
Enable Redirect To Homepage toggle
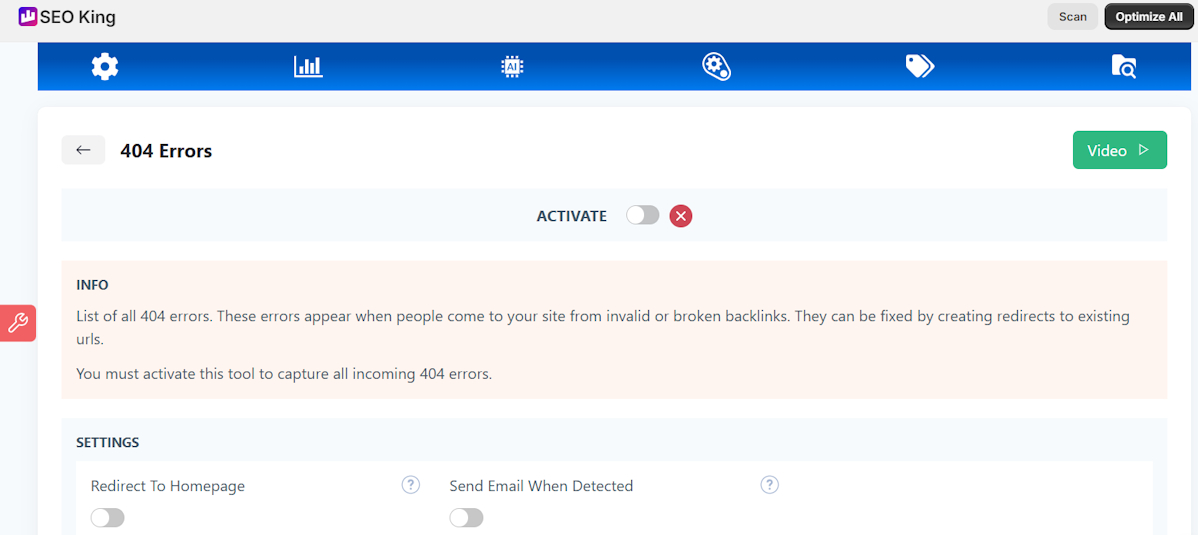(107, 518)
